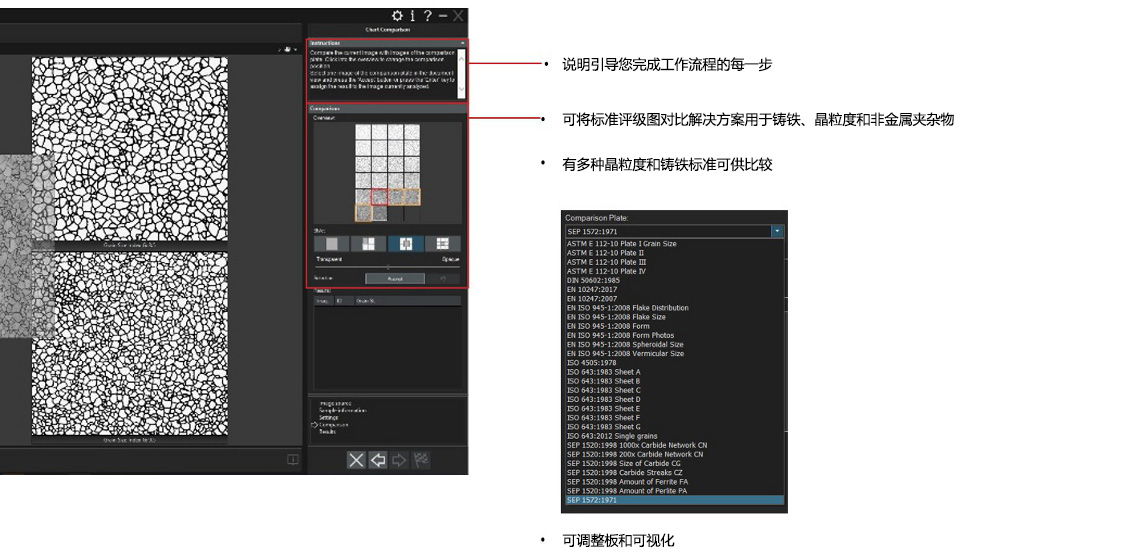Viewport: 1140px width, 560px height.
Task: Click the Instructions panel scrollbar
Action: 462,73
